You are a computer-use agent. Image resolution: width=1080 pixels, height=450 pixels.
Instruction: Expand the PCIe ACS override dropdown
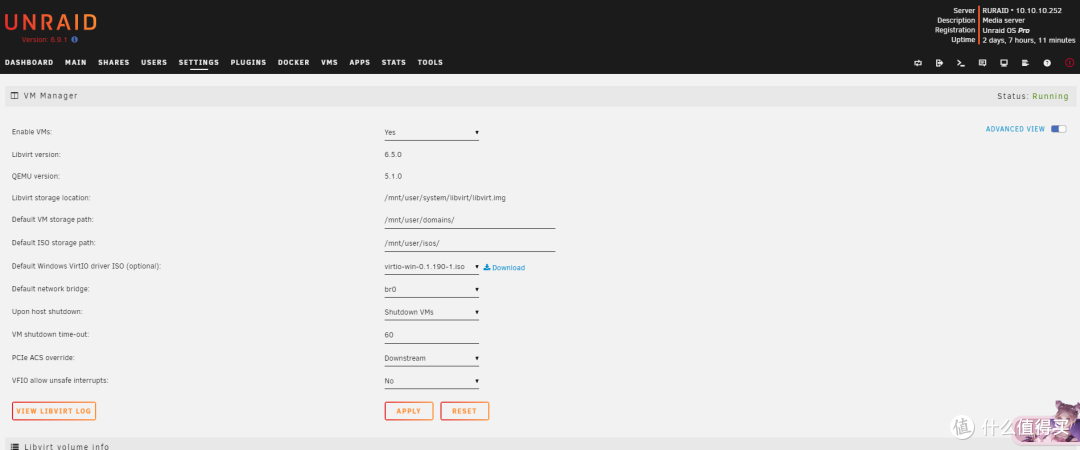(x=431, y=358)
